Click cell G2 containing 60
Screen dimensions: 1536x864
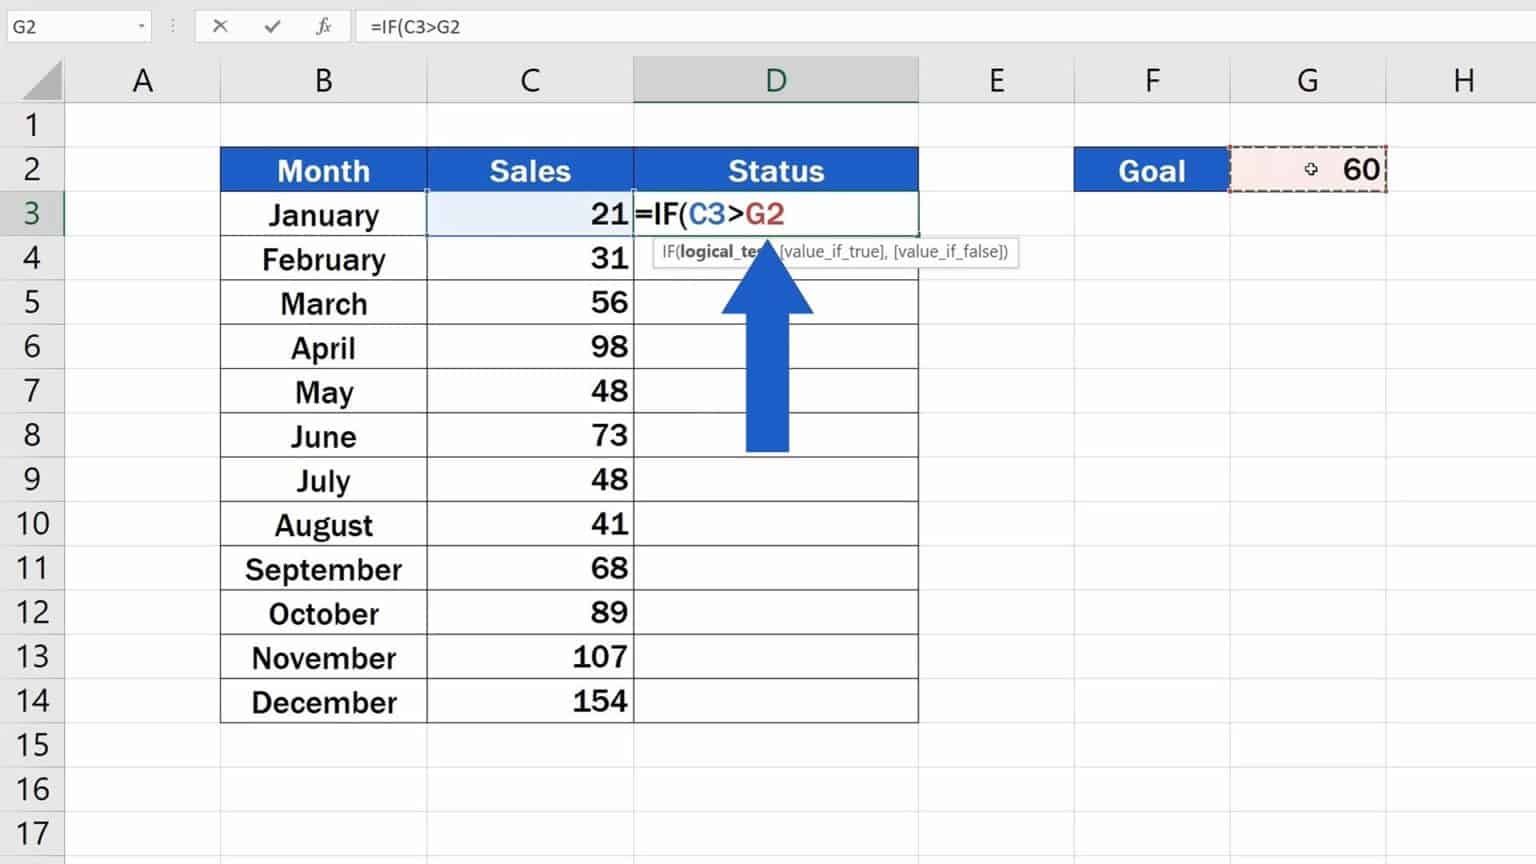[x=1308, y=169]
